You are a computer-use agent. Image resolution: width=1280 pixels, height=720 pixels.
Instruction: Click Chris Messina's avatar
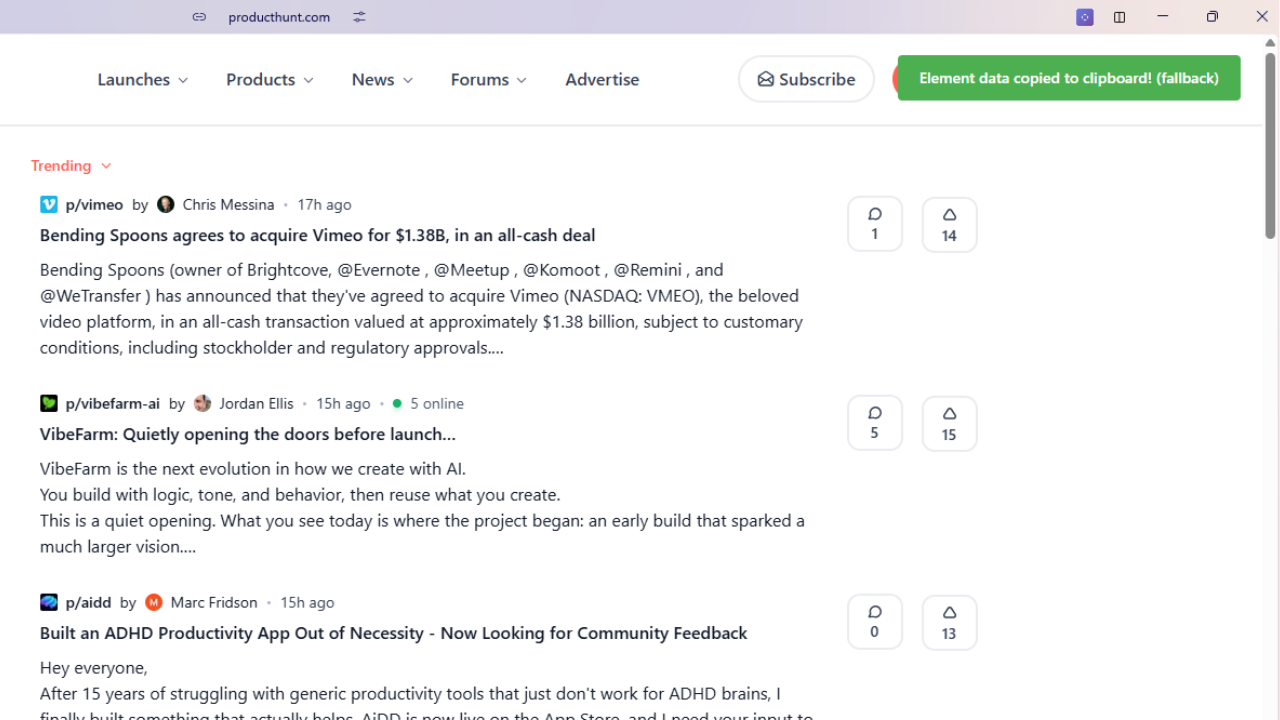click(x=166, y=204)
